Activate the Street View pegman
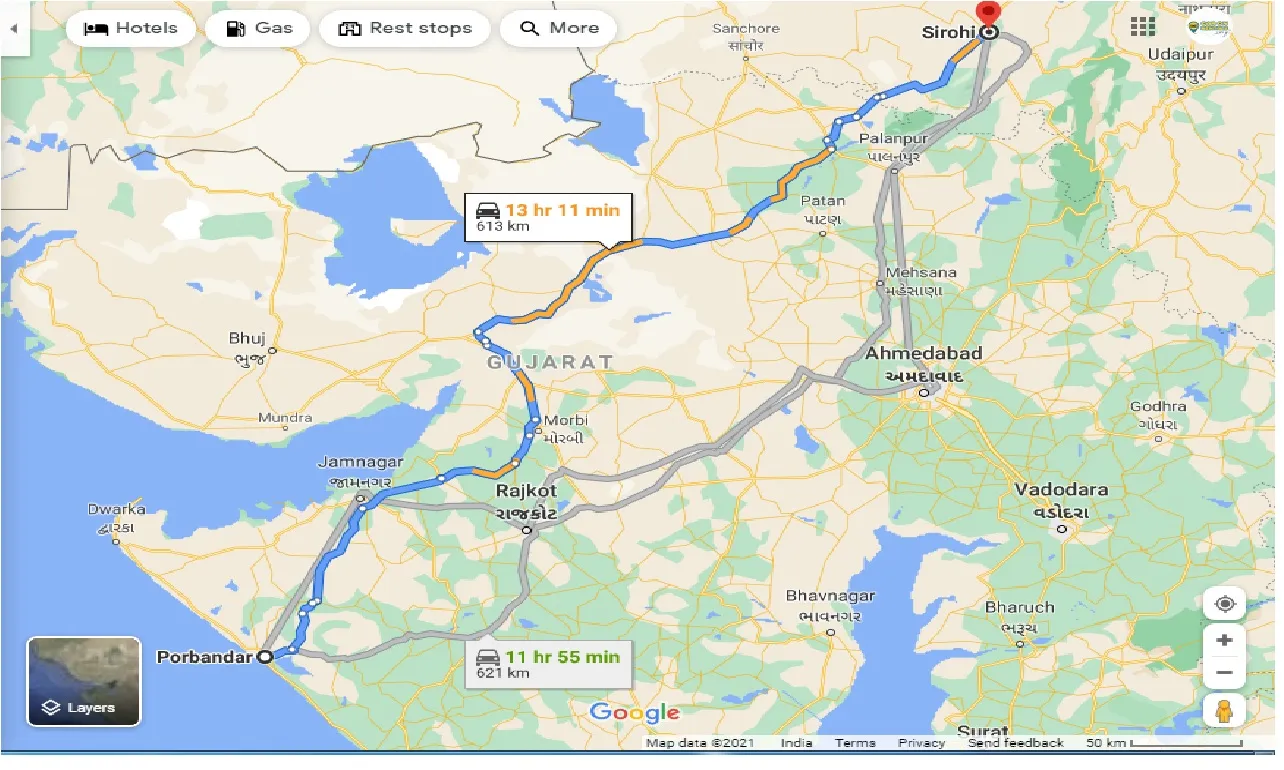Viewport: 1284px width, 770px height. (x=1225, y=711)
